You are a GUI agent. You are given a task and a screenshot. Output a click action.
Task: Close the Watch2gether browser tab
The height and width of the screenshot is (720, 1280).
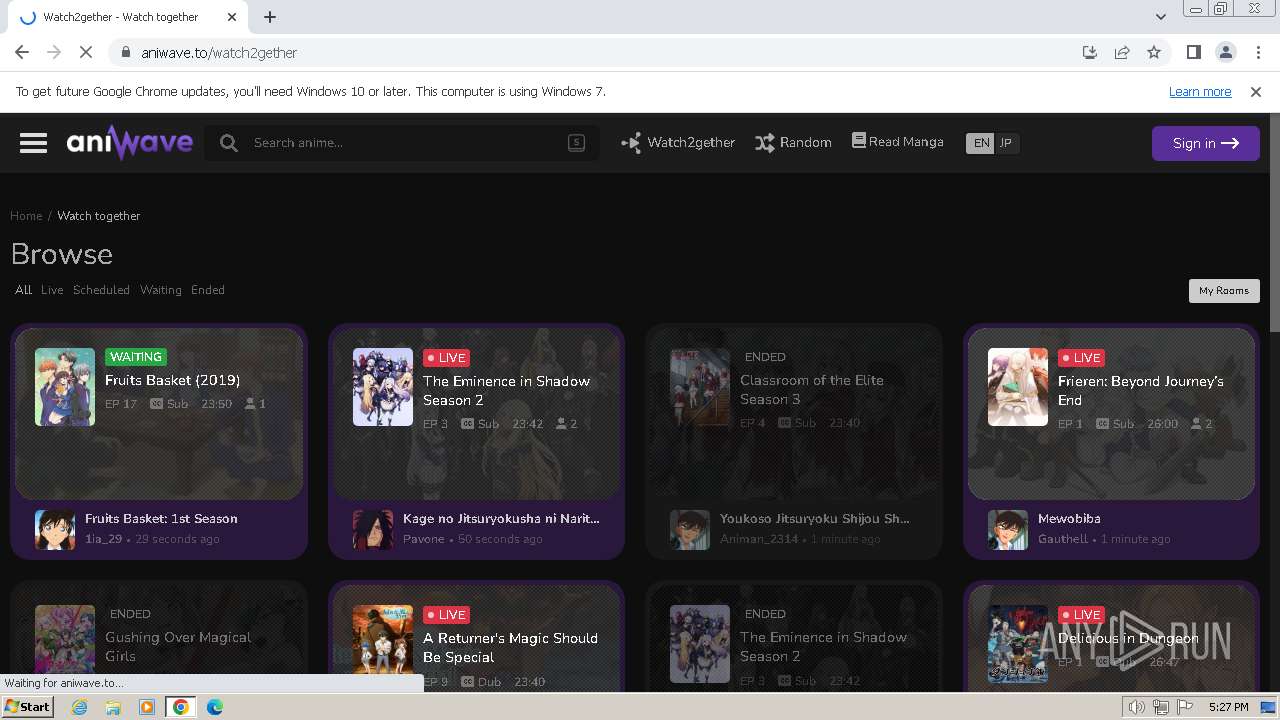pyautogui.click(x=232, y=17)
